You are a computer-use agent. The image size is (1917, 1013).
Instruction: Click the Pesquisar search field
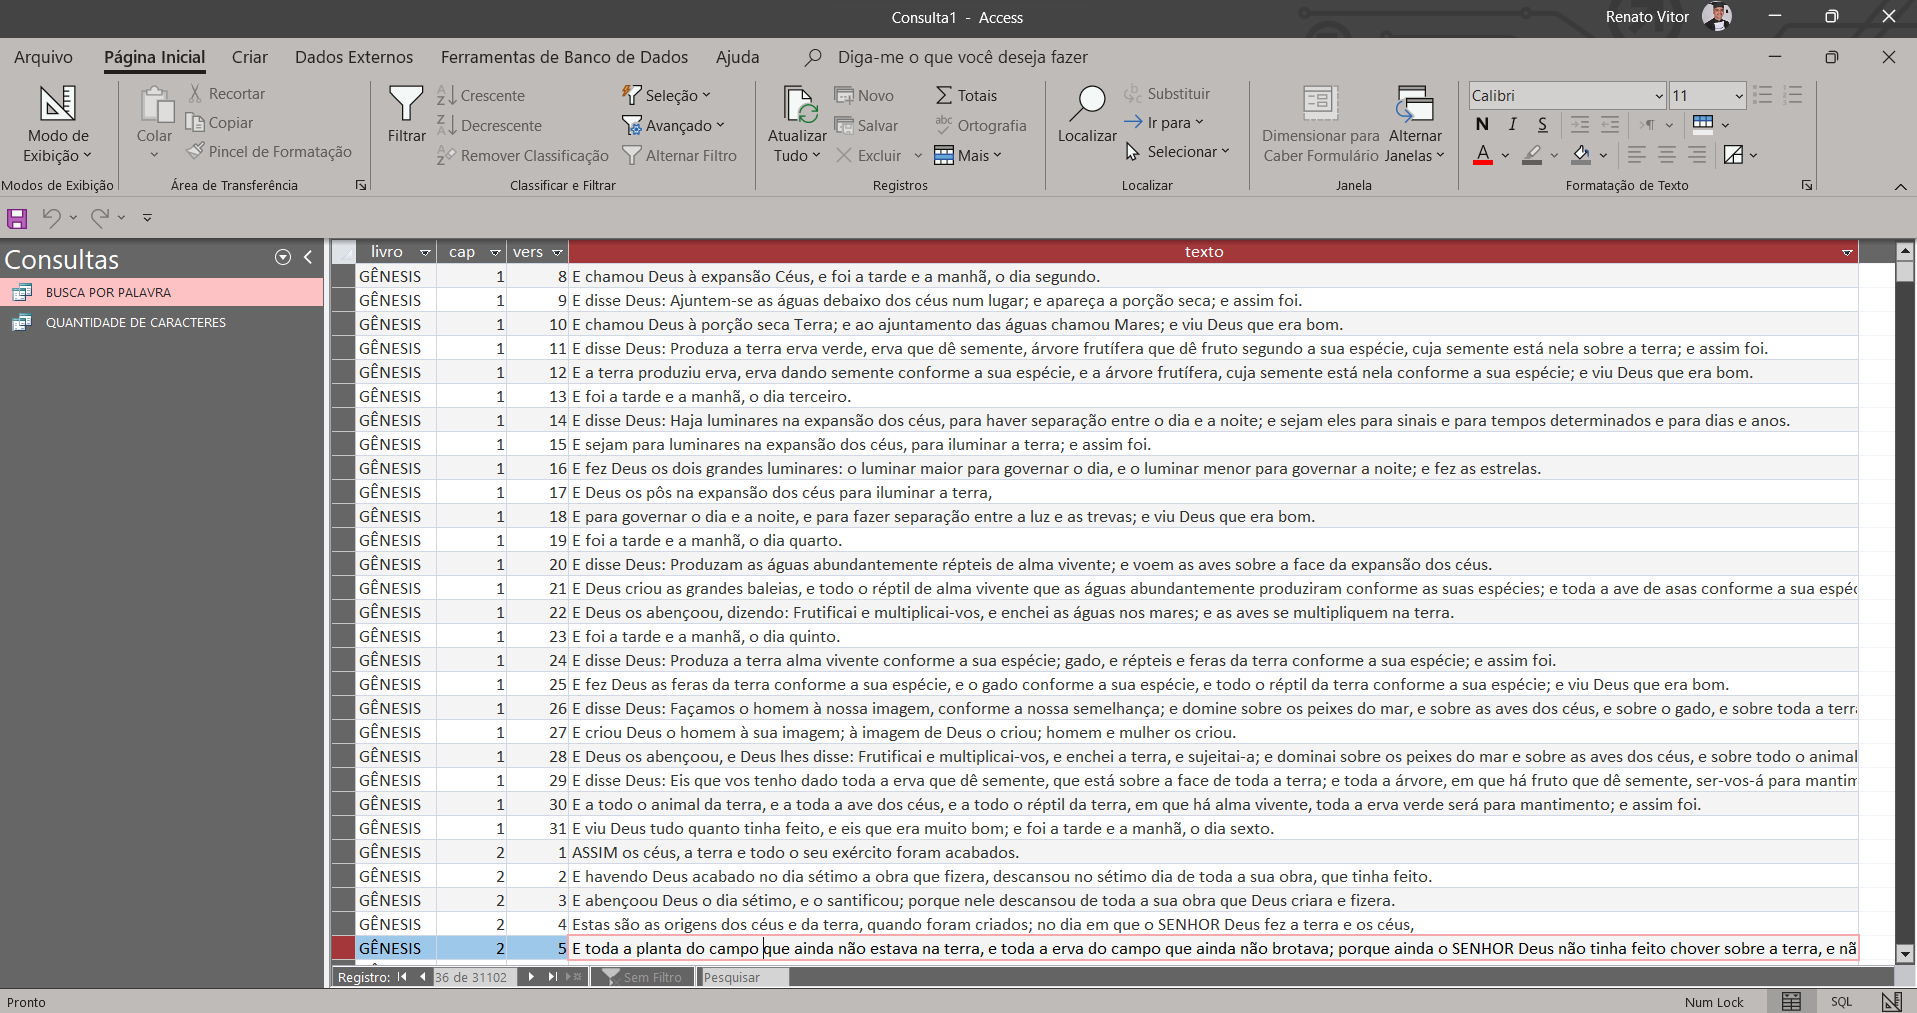[743, 977]
